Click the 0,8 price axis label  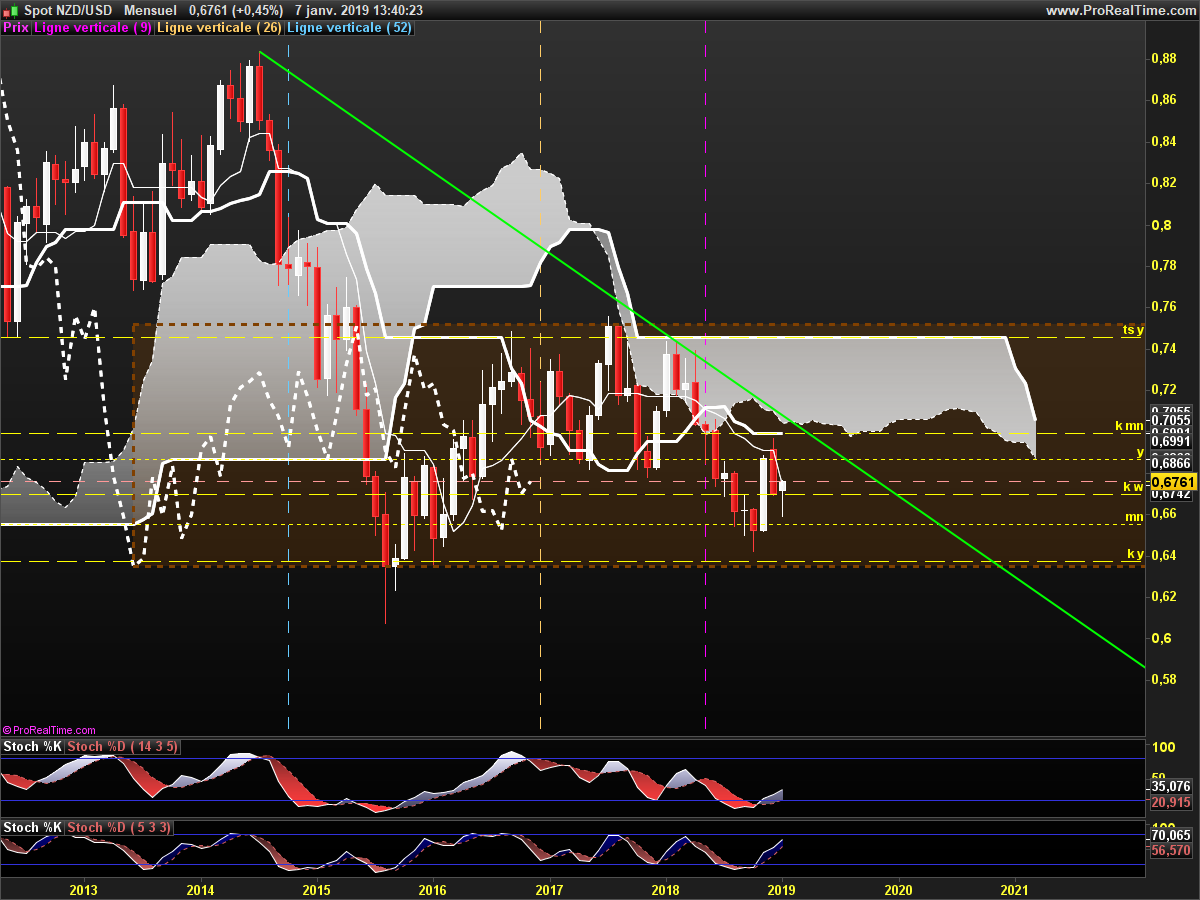[1159, 225]
